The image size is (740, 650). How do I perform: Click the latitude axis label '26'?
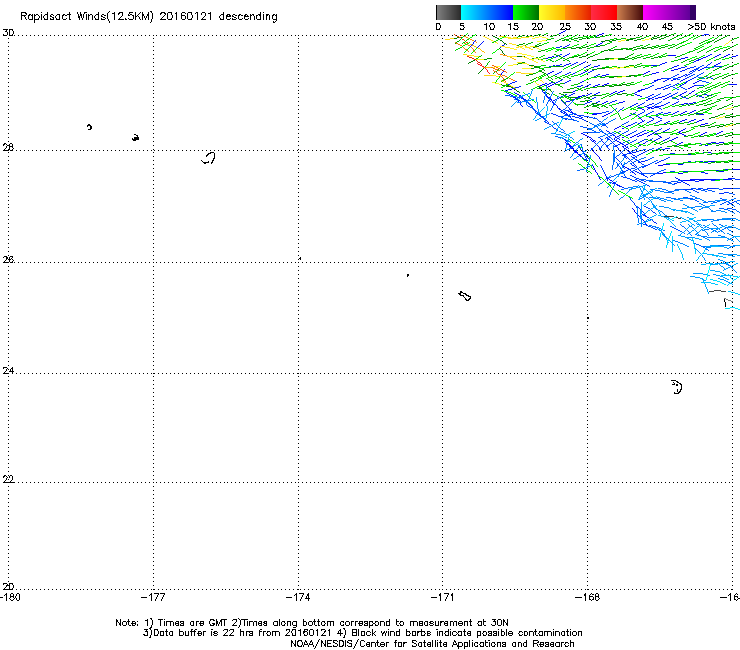(8, 259)
